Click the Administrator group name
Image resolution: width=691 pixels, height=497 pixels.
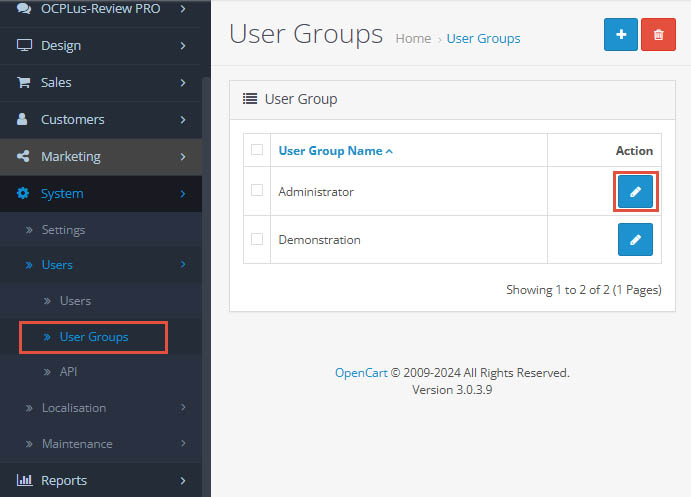[316, 192]
